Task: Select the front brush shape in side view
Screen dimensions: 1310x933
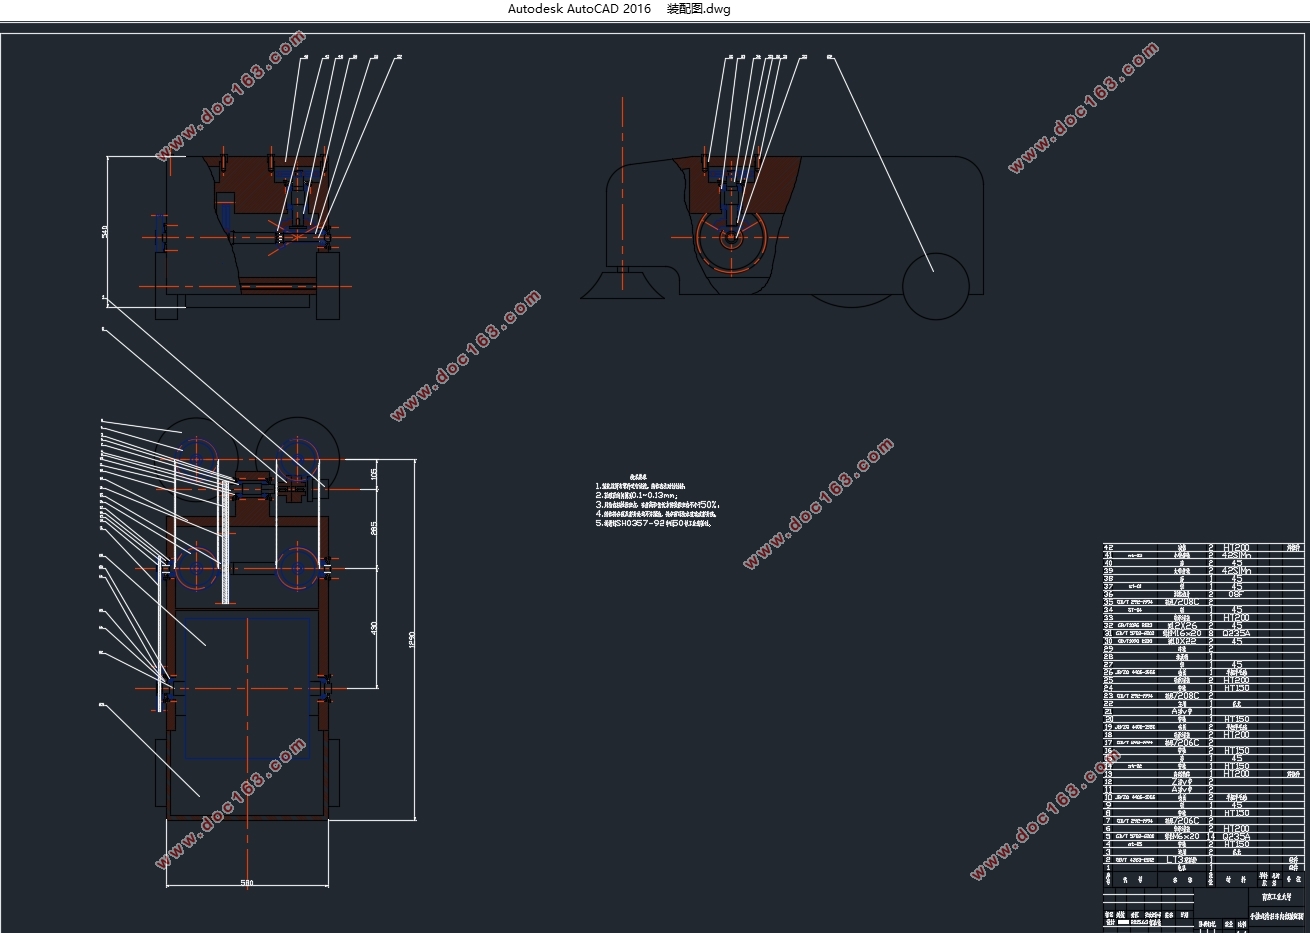Action: pyautogui.click(x=623, y=283)
